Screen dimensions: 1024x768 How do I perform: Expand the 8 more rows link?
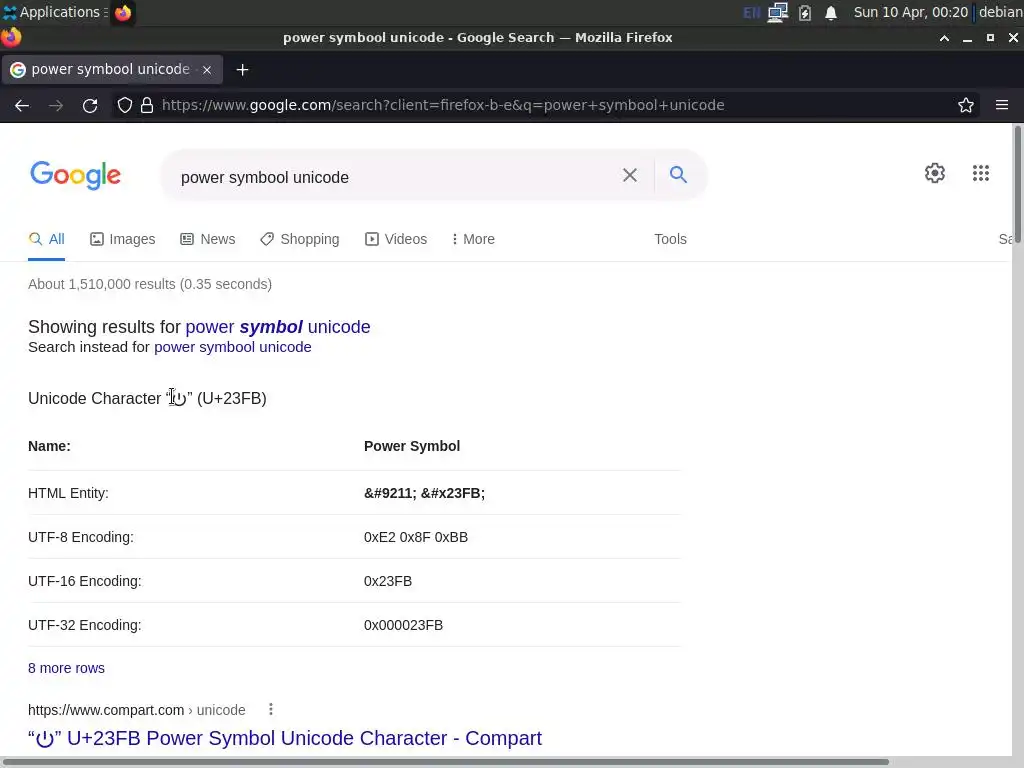pos(66,668)
